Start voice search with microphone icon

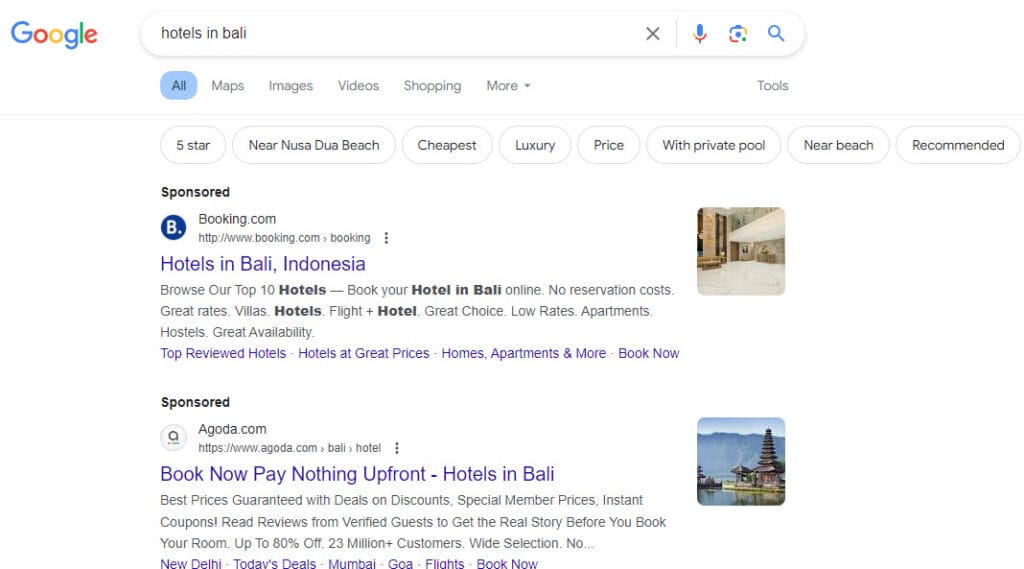[699, 33]
